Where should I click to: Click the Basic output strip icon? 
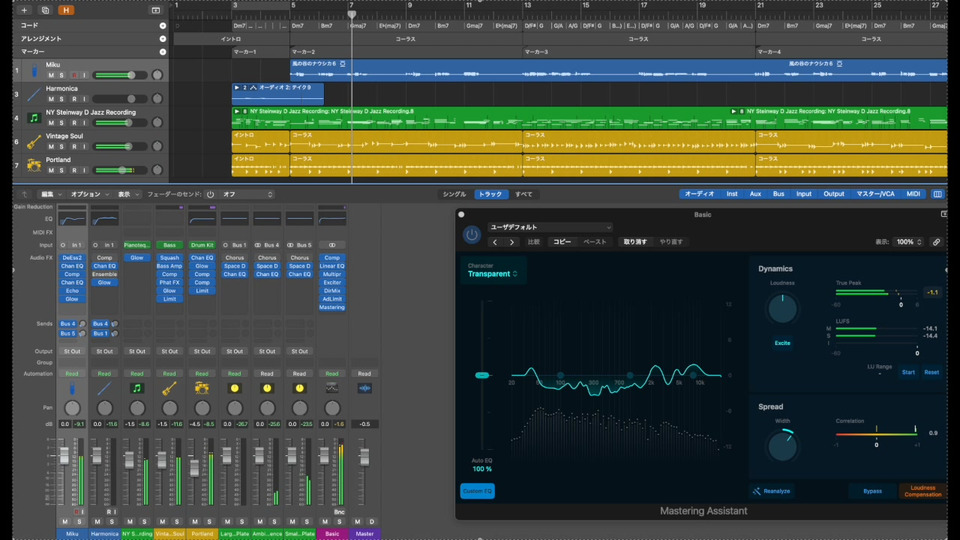(332, 388)
